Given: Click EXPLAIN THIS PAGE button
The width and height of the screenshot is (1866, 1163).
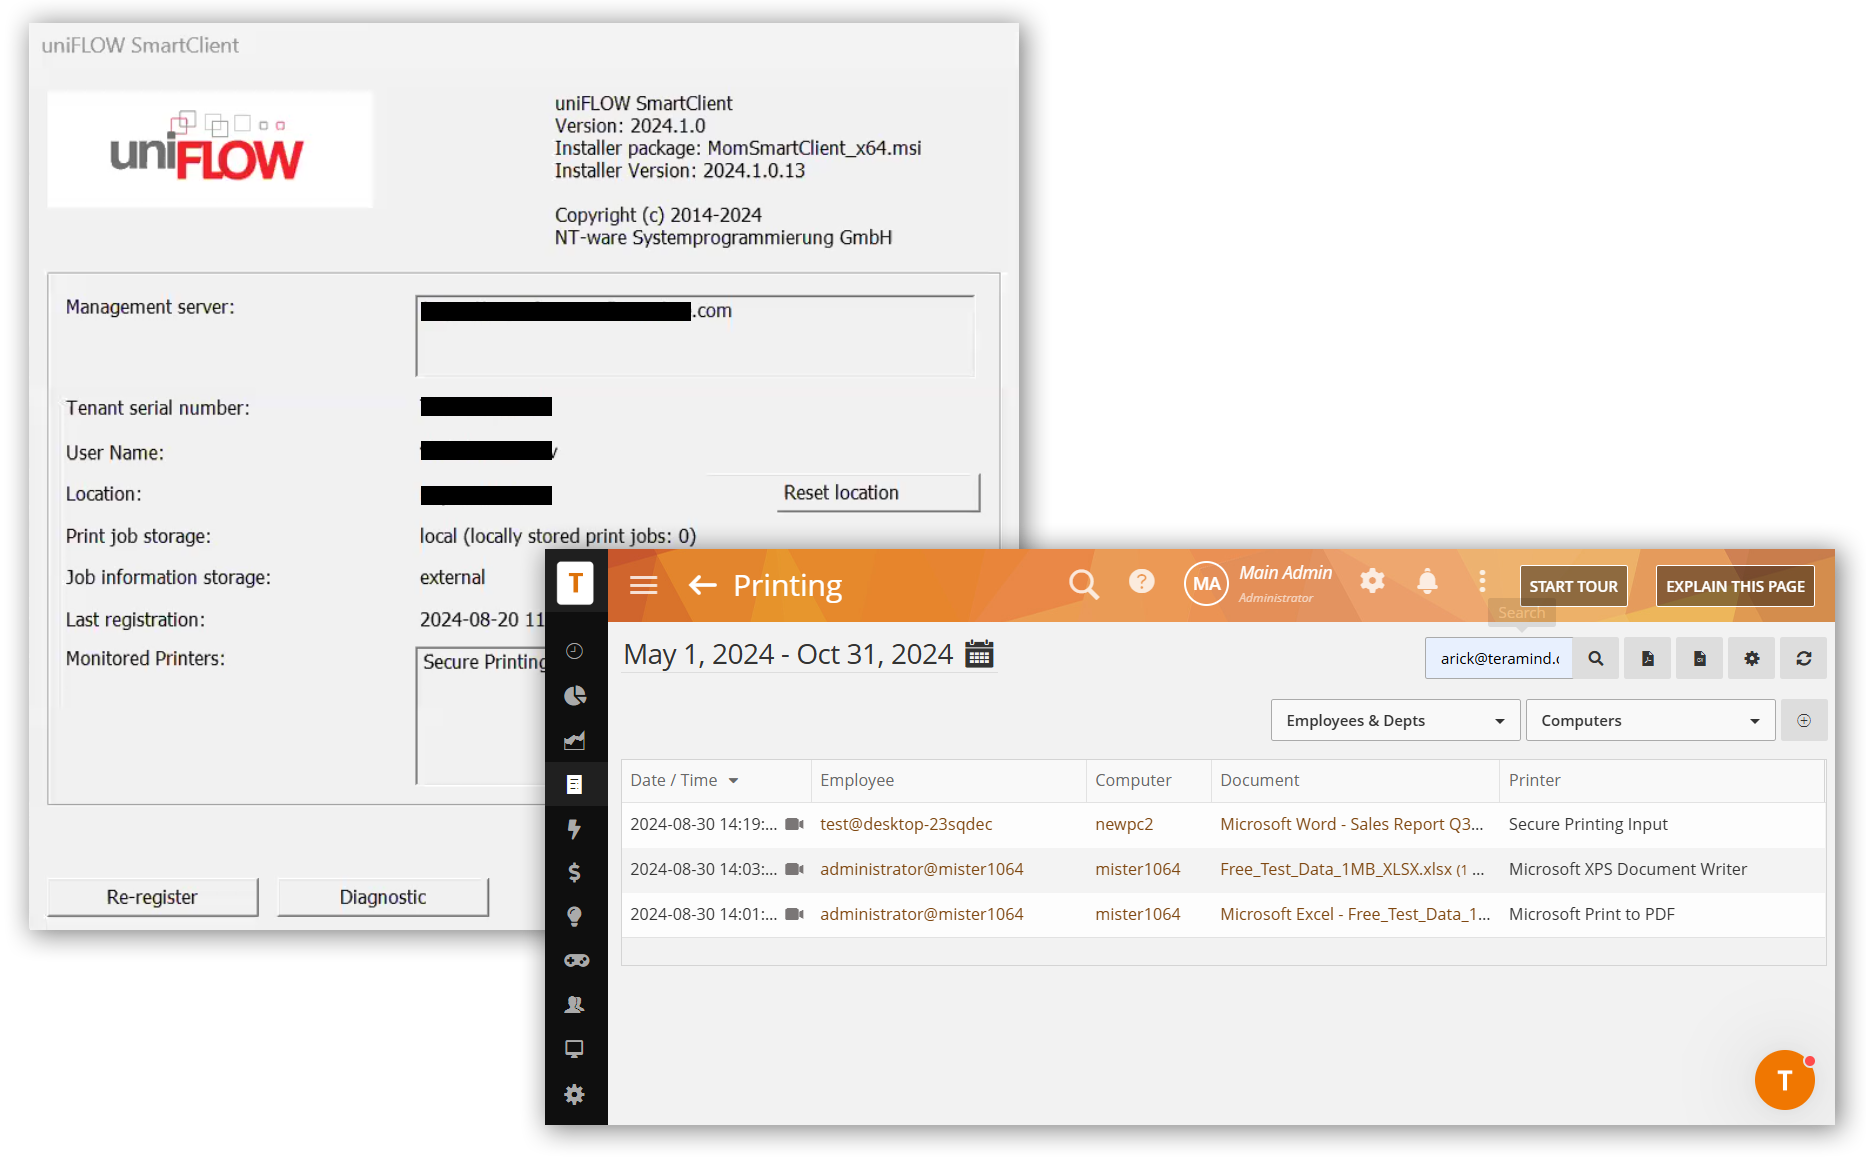Looking at the screenshot, I should pos(1735,586).
